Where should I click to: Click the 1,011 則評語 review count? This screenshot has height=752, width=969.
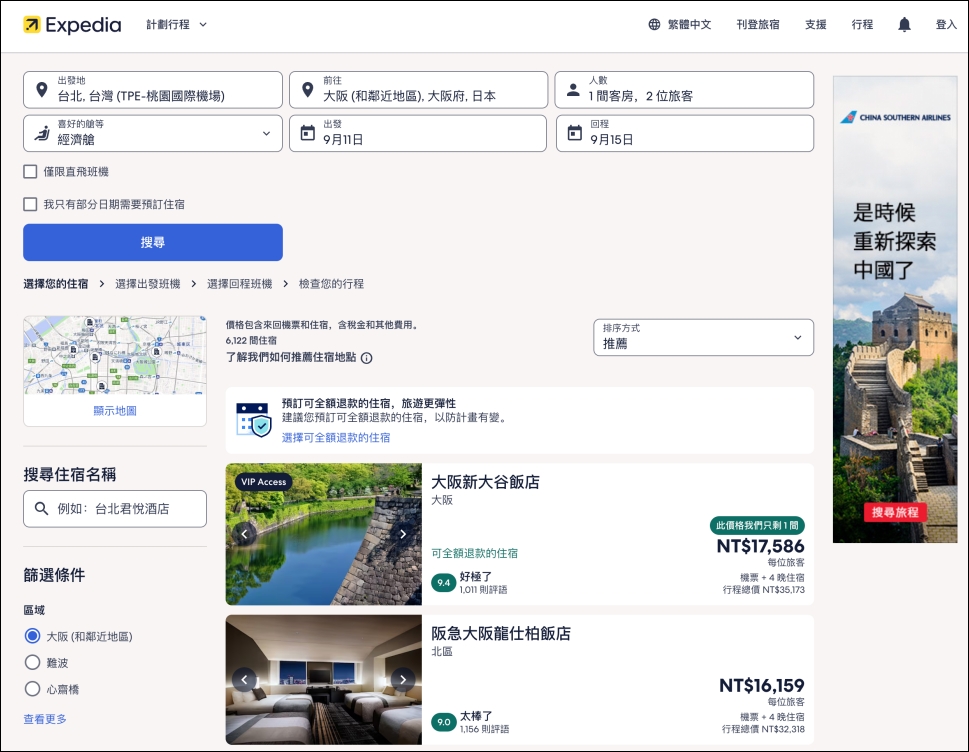(483, 590)
